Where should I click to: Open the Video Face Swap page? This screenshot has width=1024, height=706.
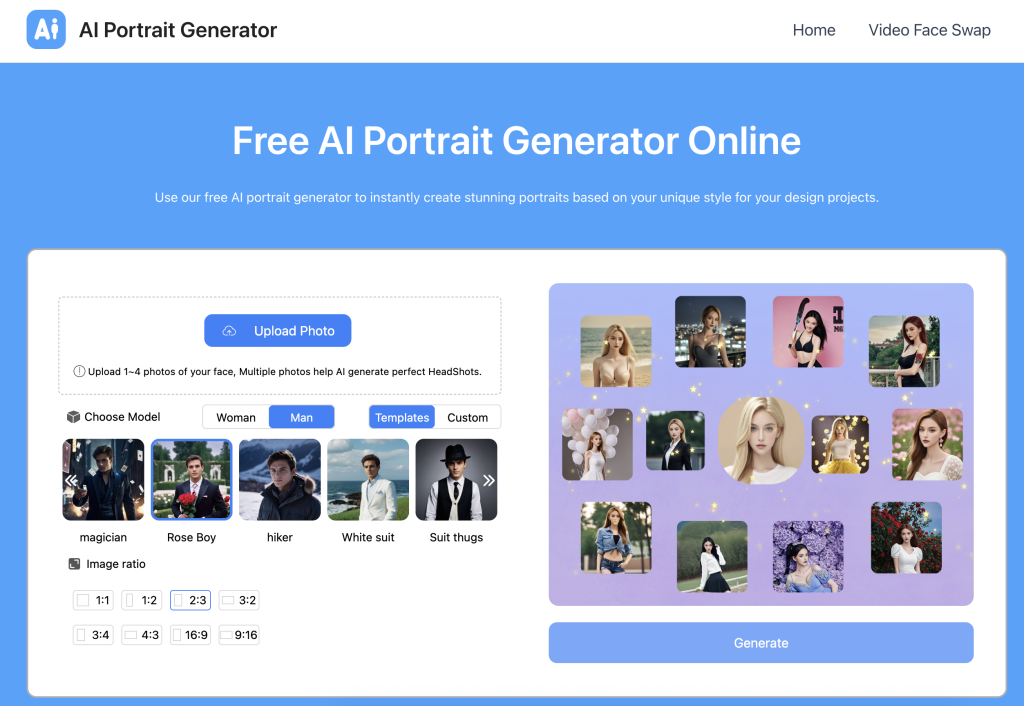click(929, 30)
